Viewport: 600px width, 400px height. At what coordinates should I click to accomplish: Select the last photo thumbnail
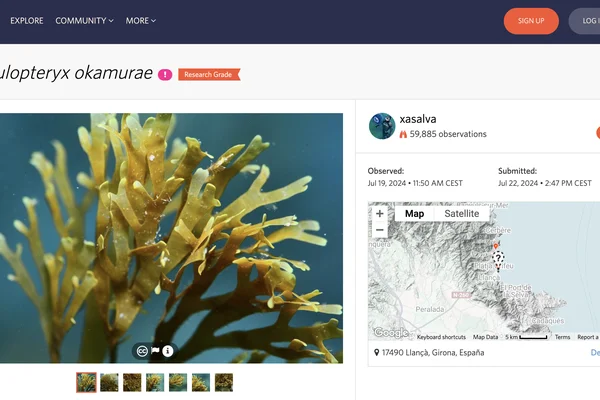[x=224, y=382]
